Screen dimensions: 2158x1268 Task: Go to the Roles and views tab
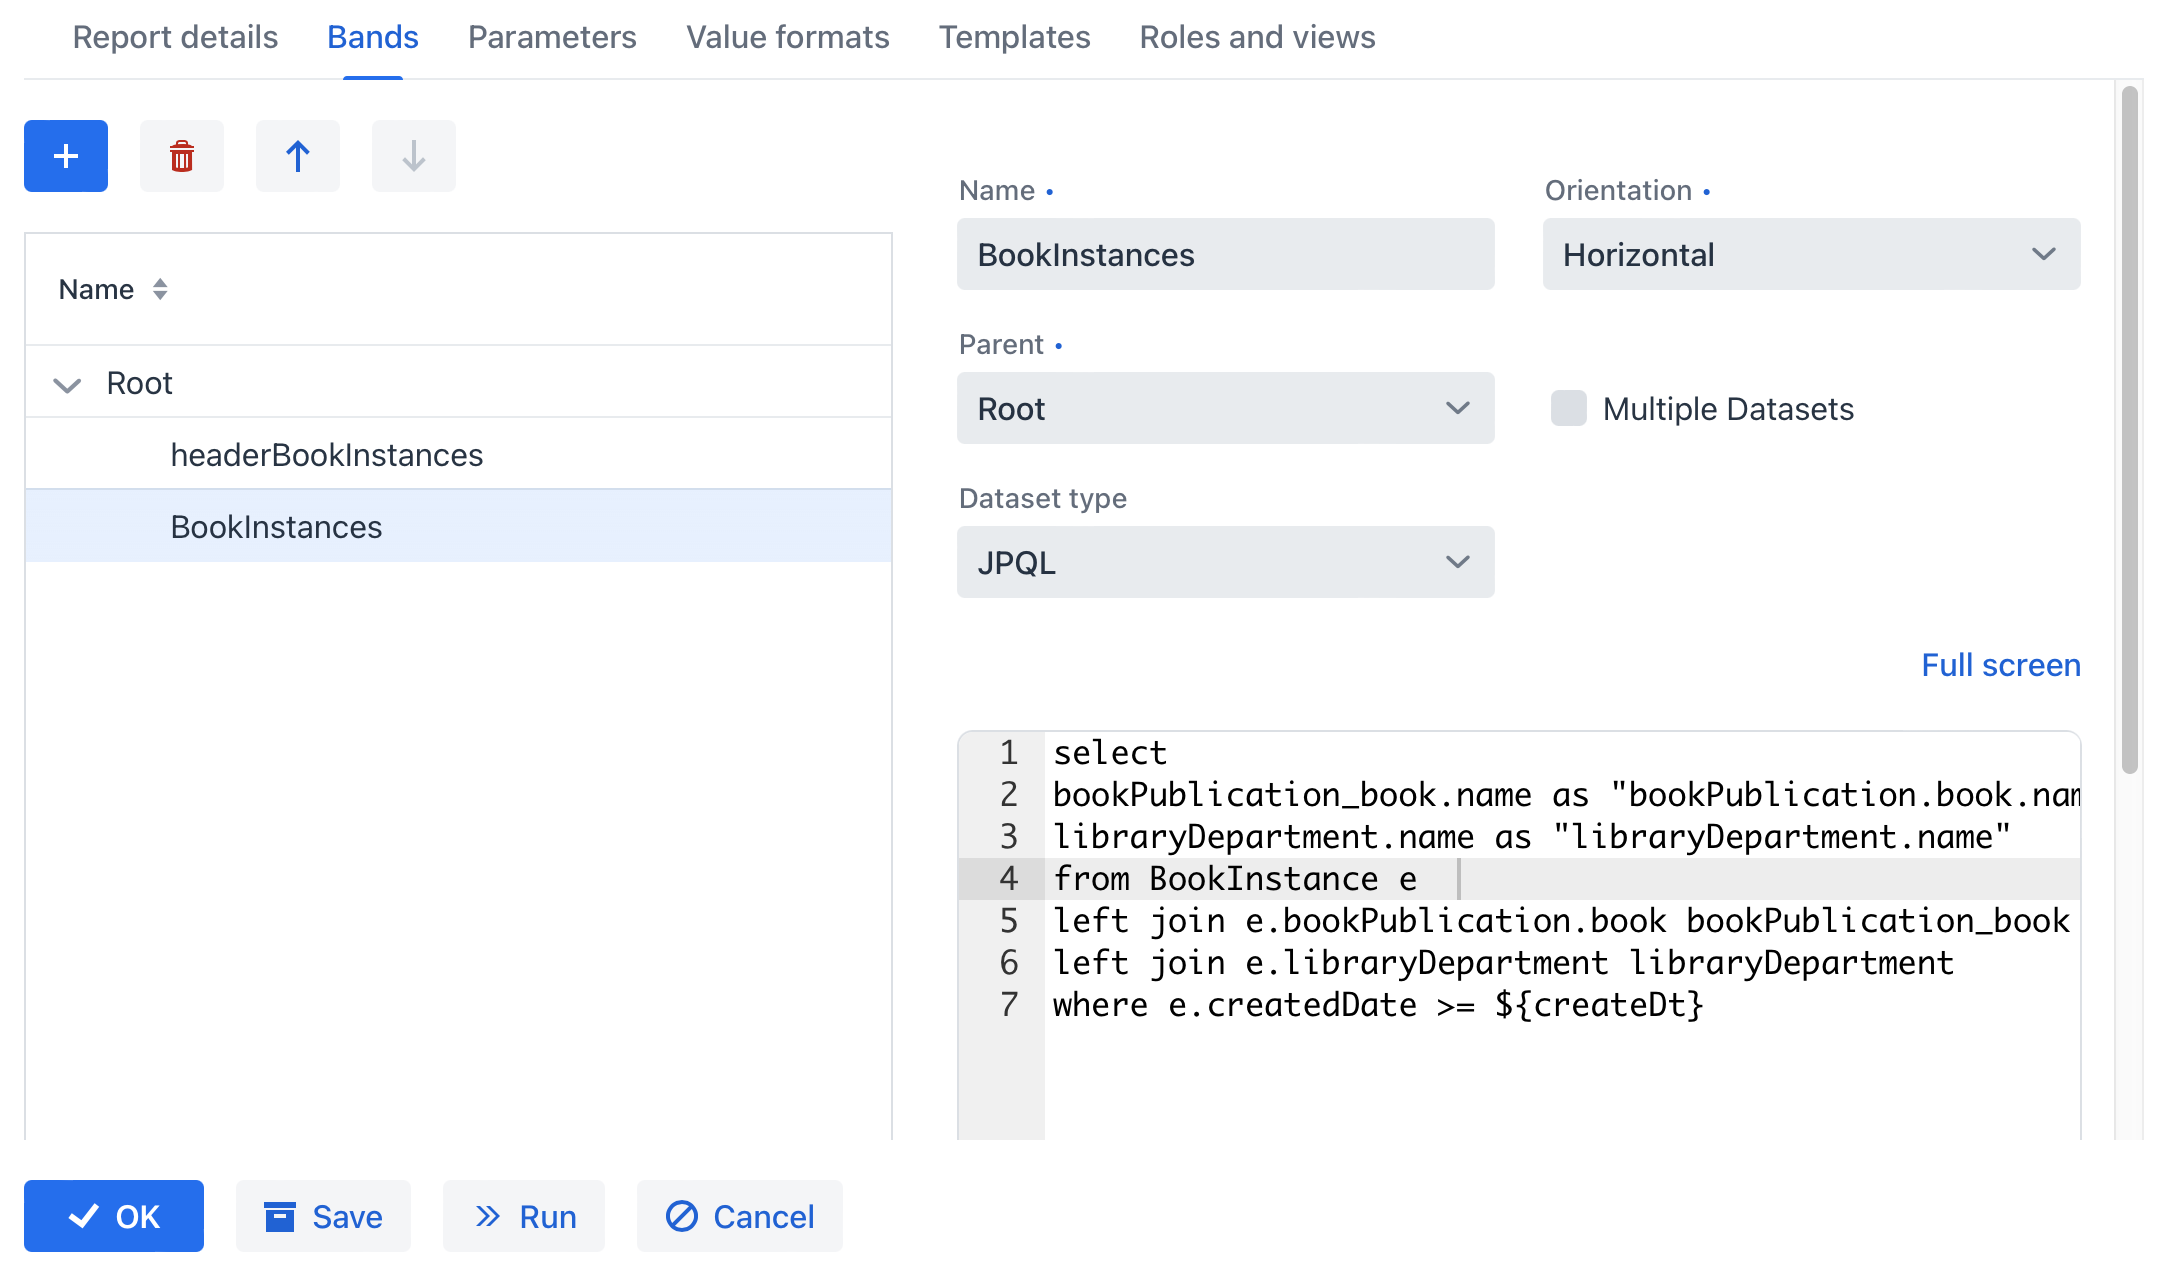coord(1257,37)
